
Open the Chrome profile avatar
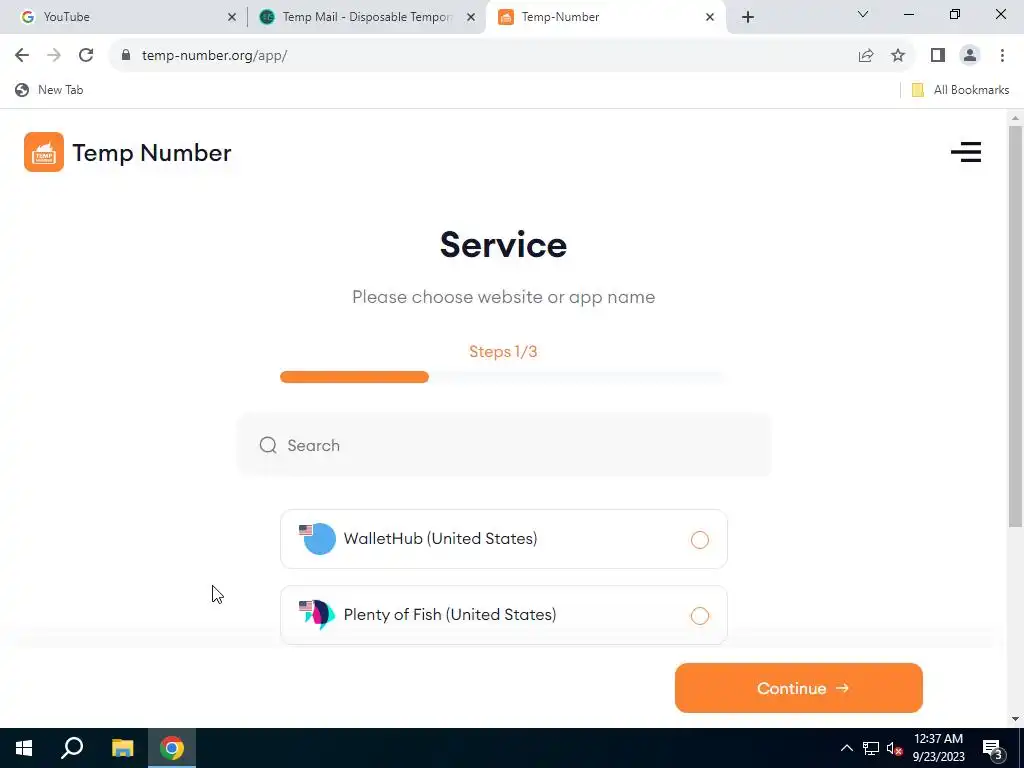970,56
